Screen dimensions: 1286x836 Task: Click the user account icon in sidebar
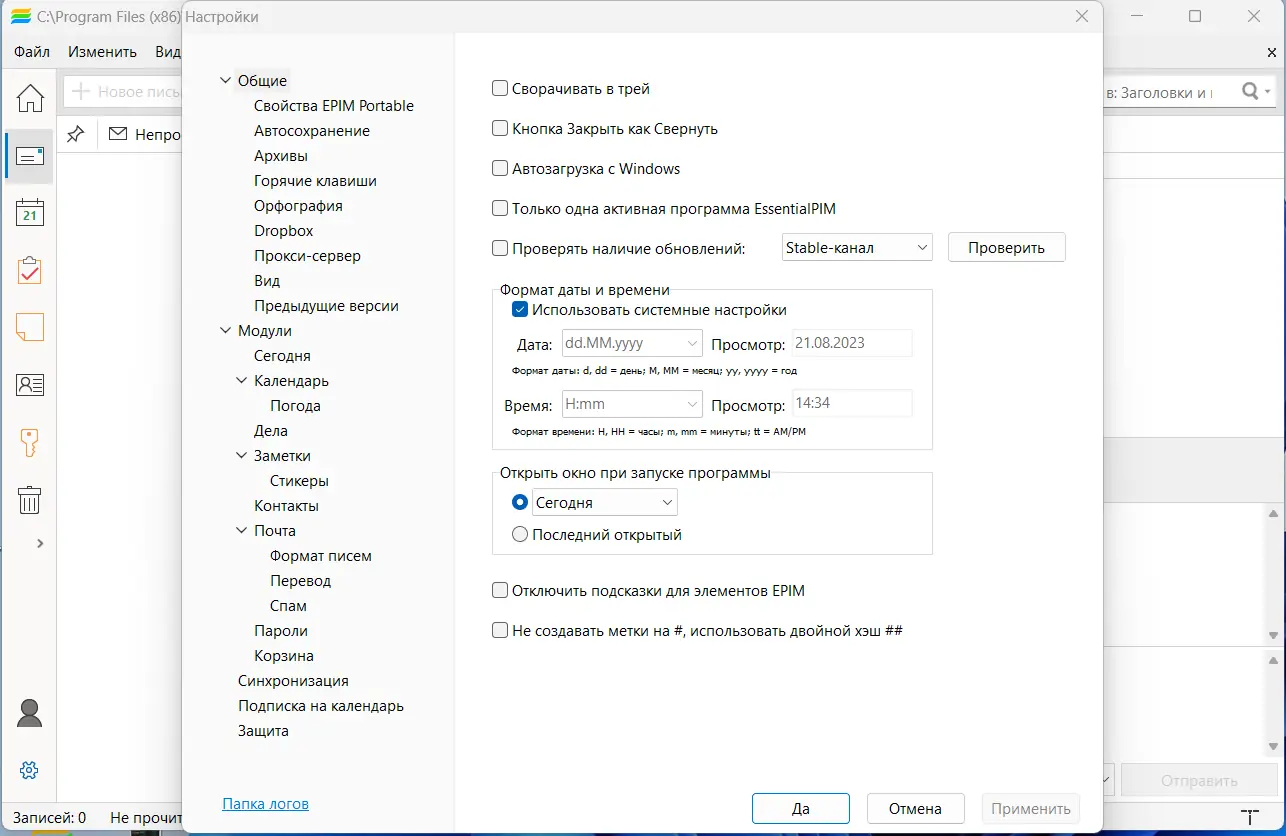tap(30, 713)
